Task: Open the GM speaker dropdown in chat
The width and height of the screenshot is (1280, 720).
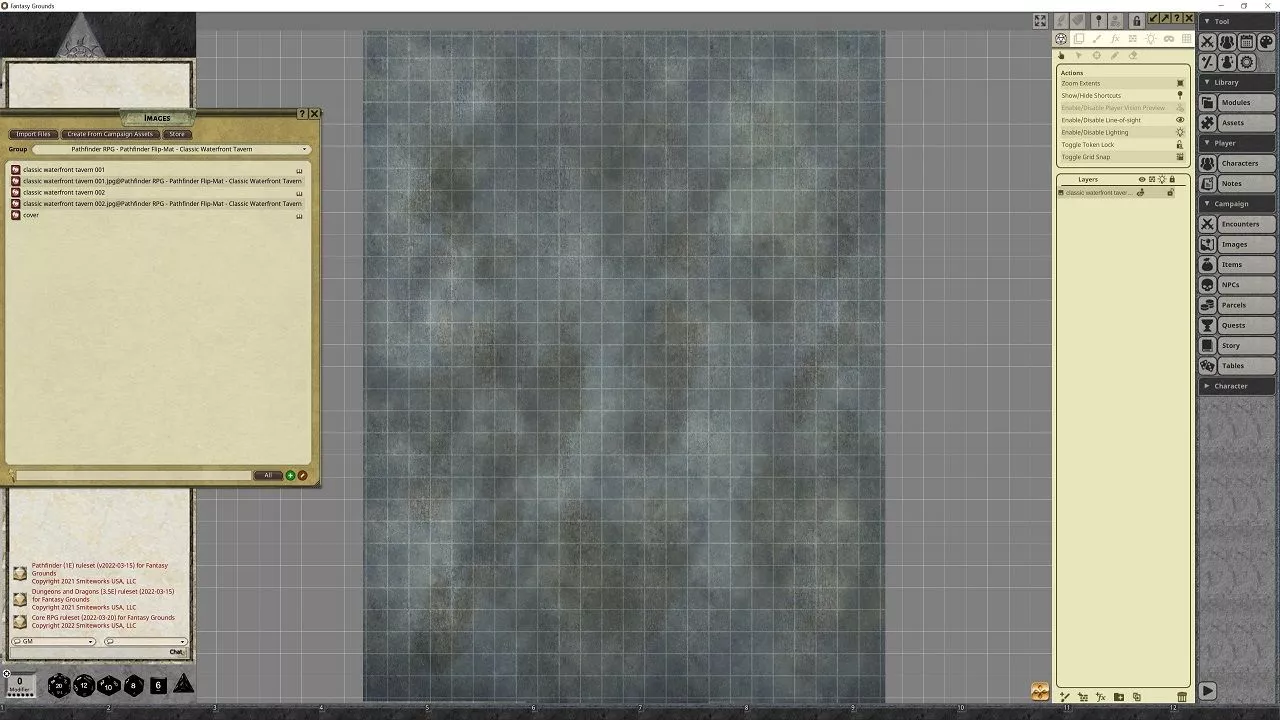Action: pos(53,641)
